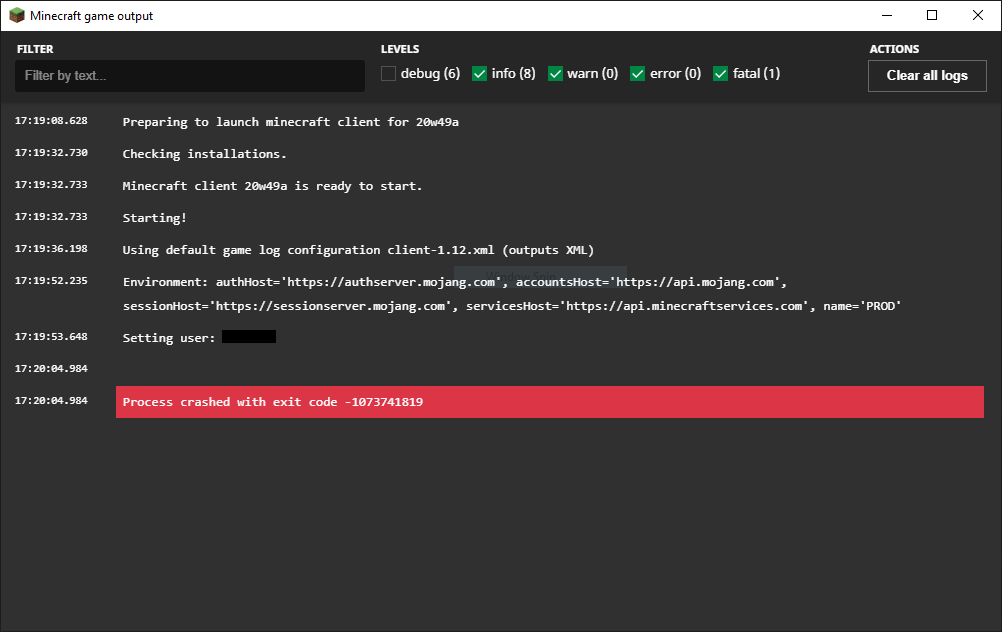Maximize the Minecraft game output window
Screen dimensions: 1002x632
[932, 15]
